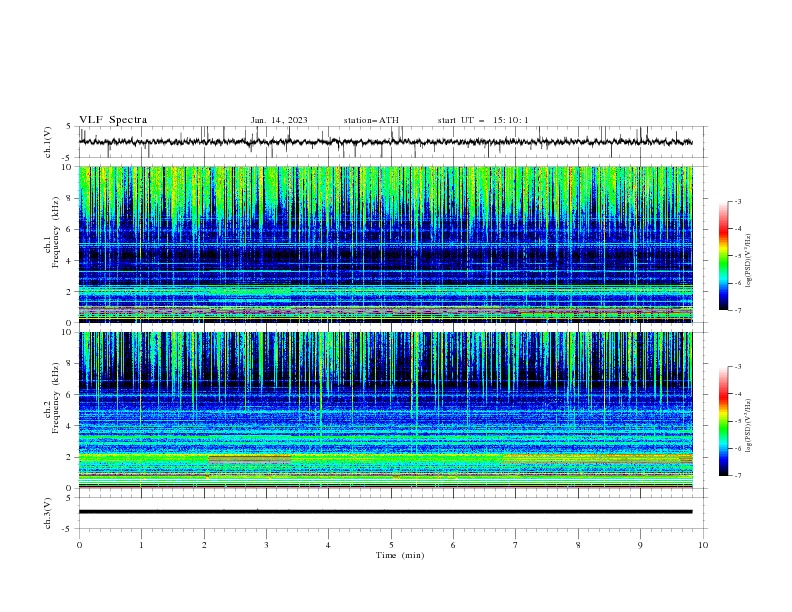Image resolution: width=792 pixels, height=612 pixels.
Task: Click the time axis tick label "3"
Action: pyautogui.click(x=266, y=545)
